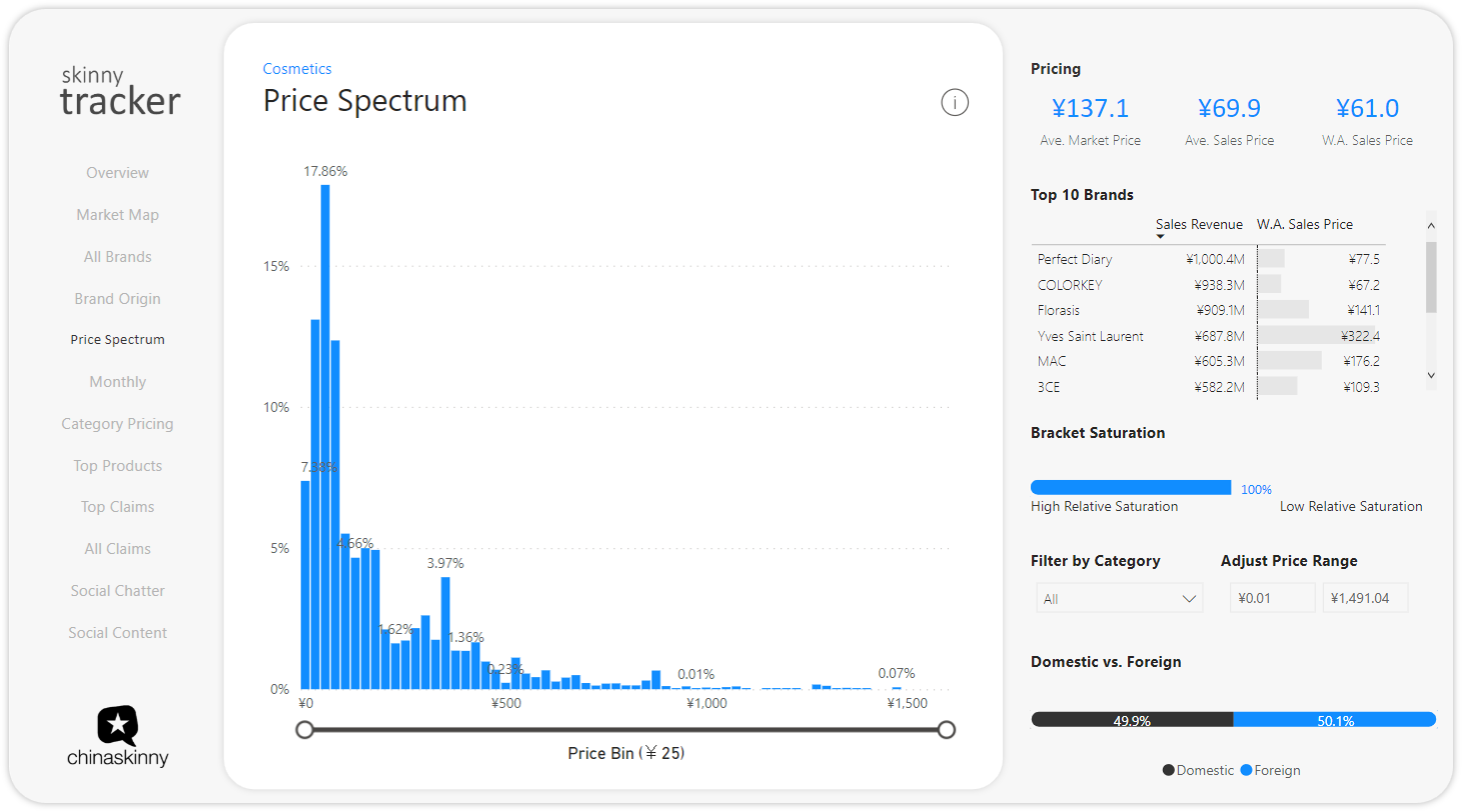The width and height of the screenshot is (1462, 812).
Task: Select the COLORKEY brand row
Action: pos(1208,285)
